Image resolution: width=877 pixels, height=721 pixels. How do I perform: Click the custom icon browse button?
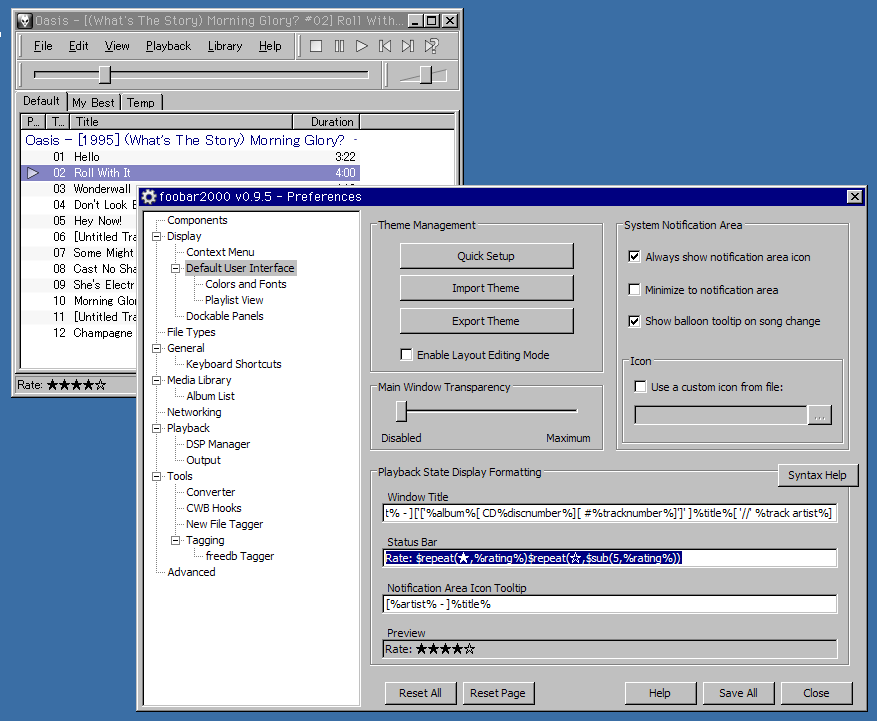point(820,415)
